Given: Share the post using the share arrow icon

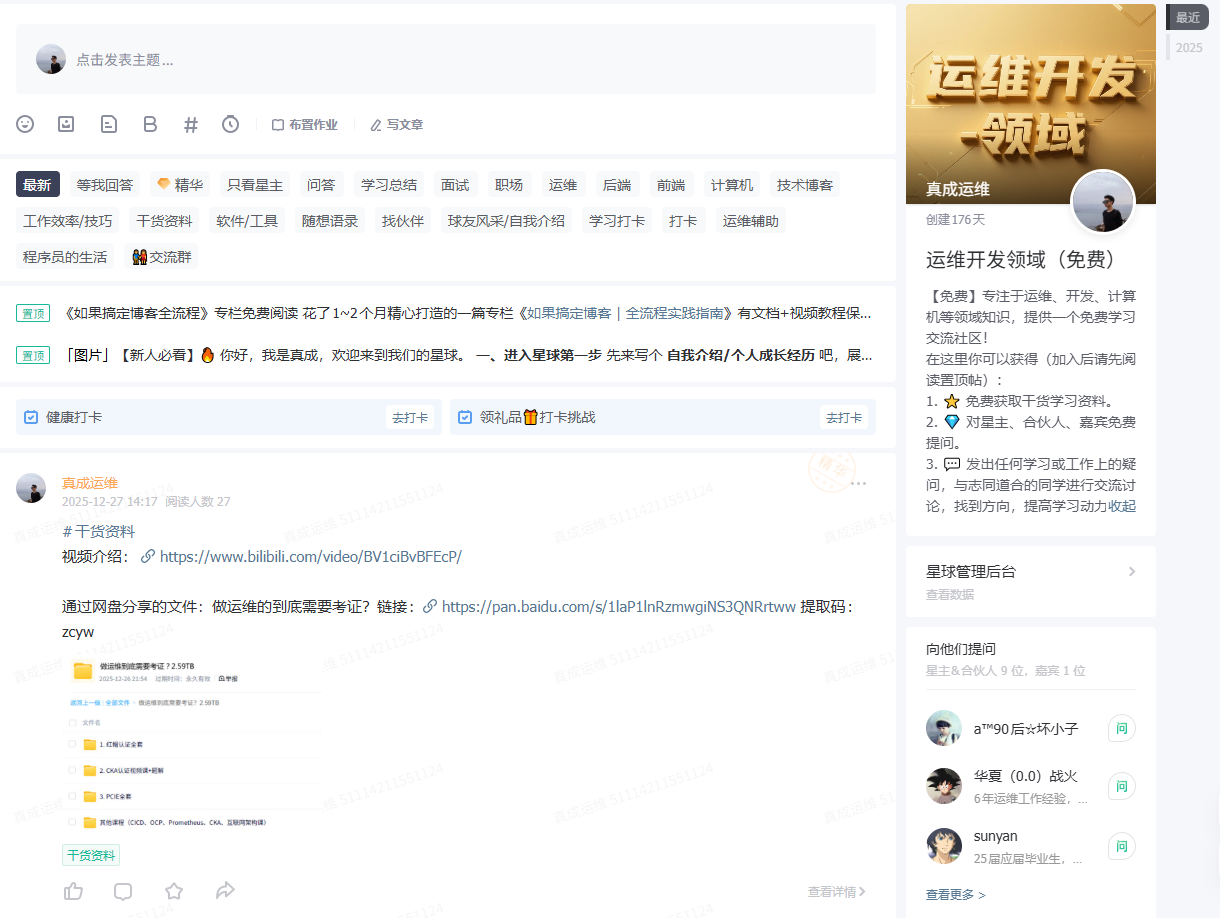Looking at the screenshot, I should click(225, 890).
